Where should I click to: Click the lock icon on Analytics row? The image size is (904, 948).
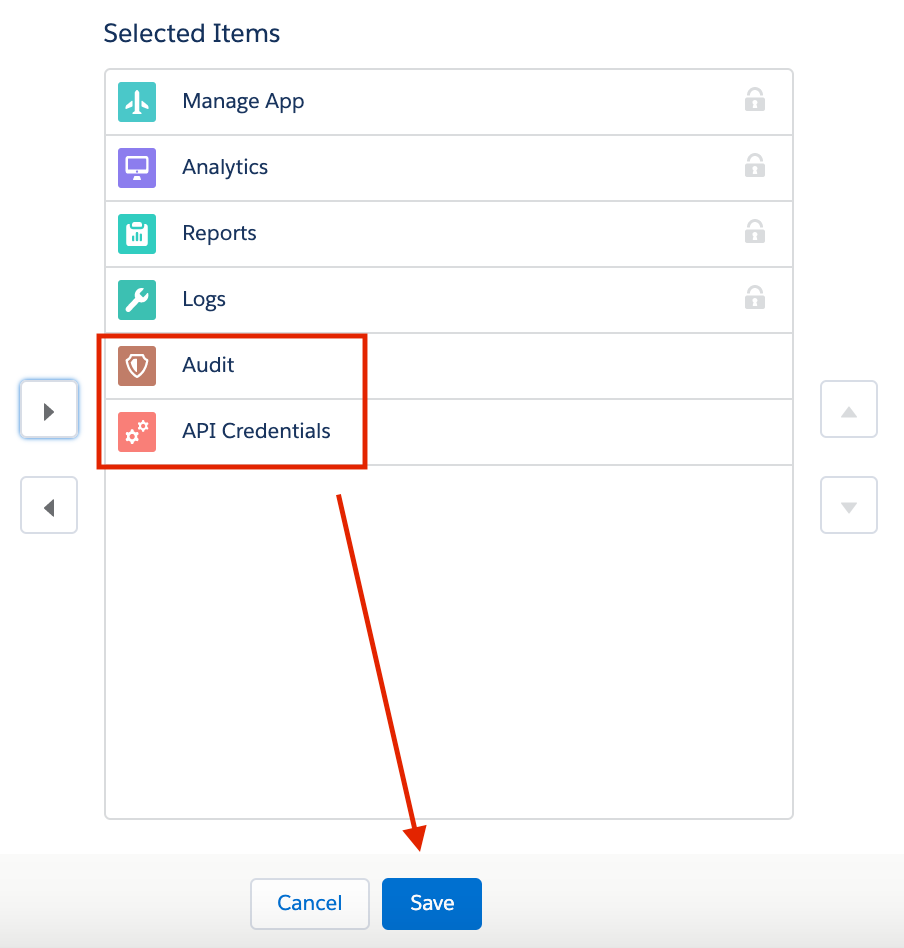755,166
